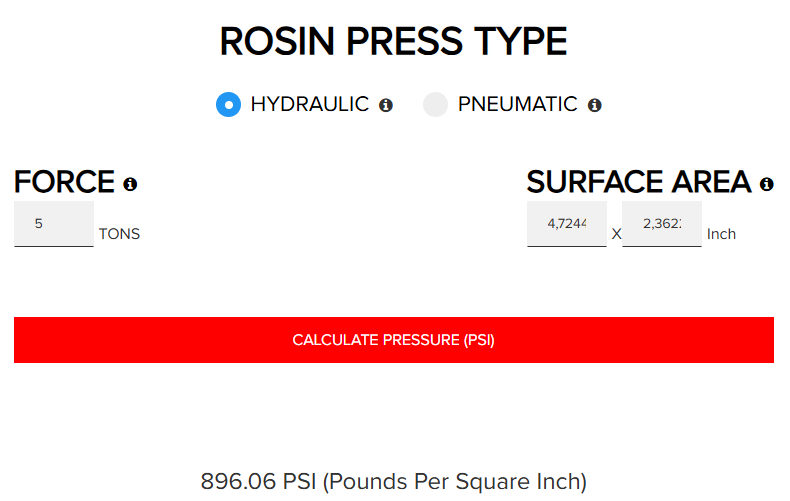Select the Pneumatic radio button
This screenshot has width=790, height=501.
pyautogui.click(x=435, y=105)
